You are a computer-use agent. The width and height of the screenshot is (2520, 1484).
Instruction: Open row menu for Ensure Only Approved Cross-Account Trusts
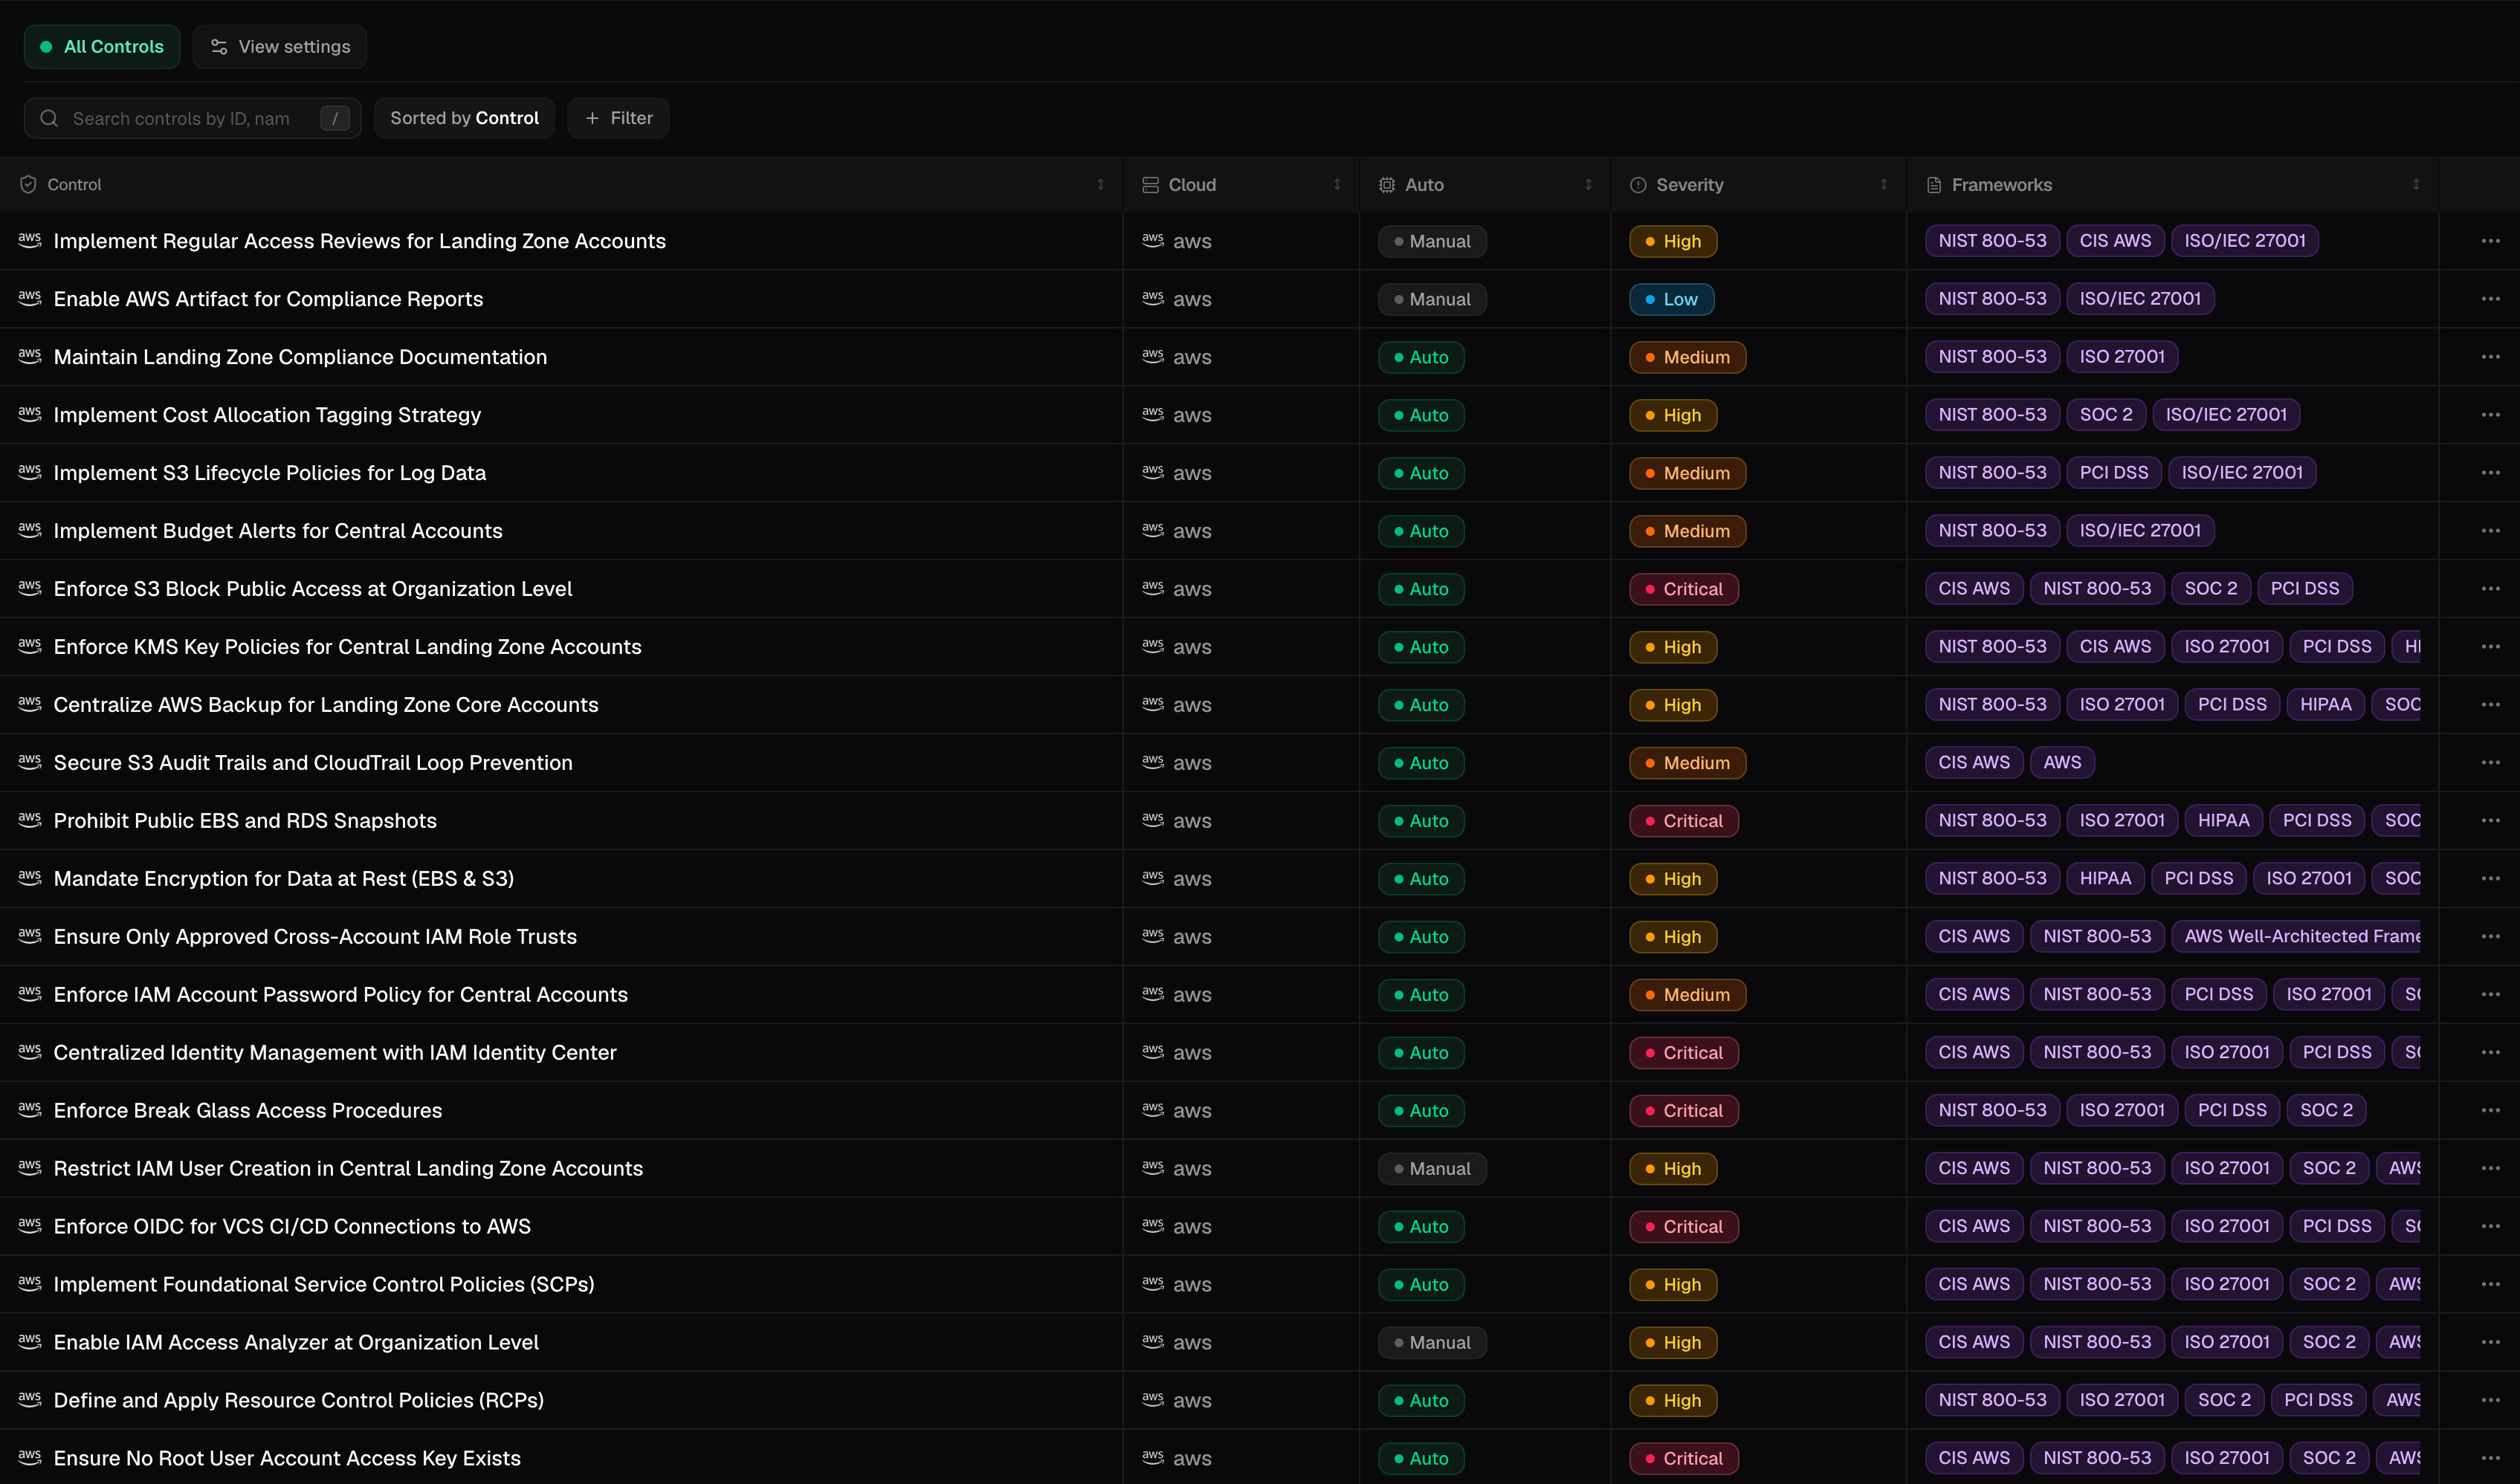click(x=2490, y=937)
